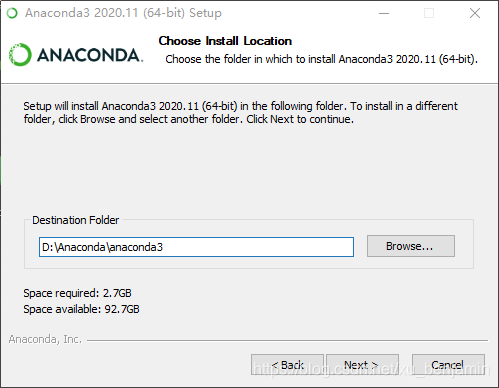Close the setup window
The height and width of the screenshot is (388, 499).
coord(475,13)
